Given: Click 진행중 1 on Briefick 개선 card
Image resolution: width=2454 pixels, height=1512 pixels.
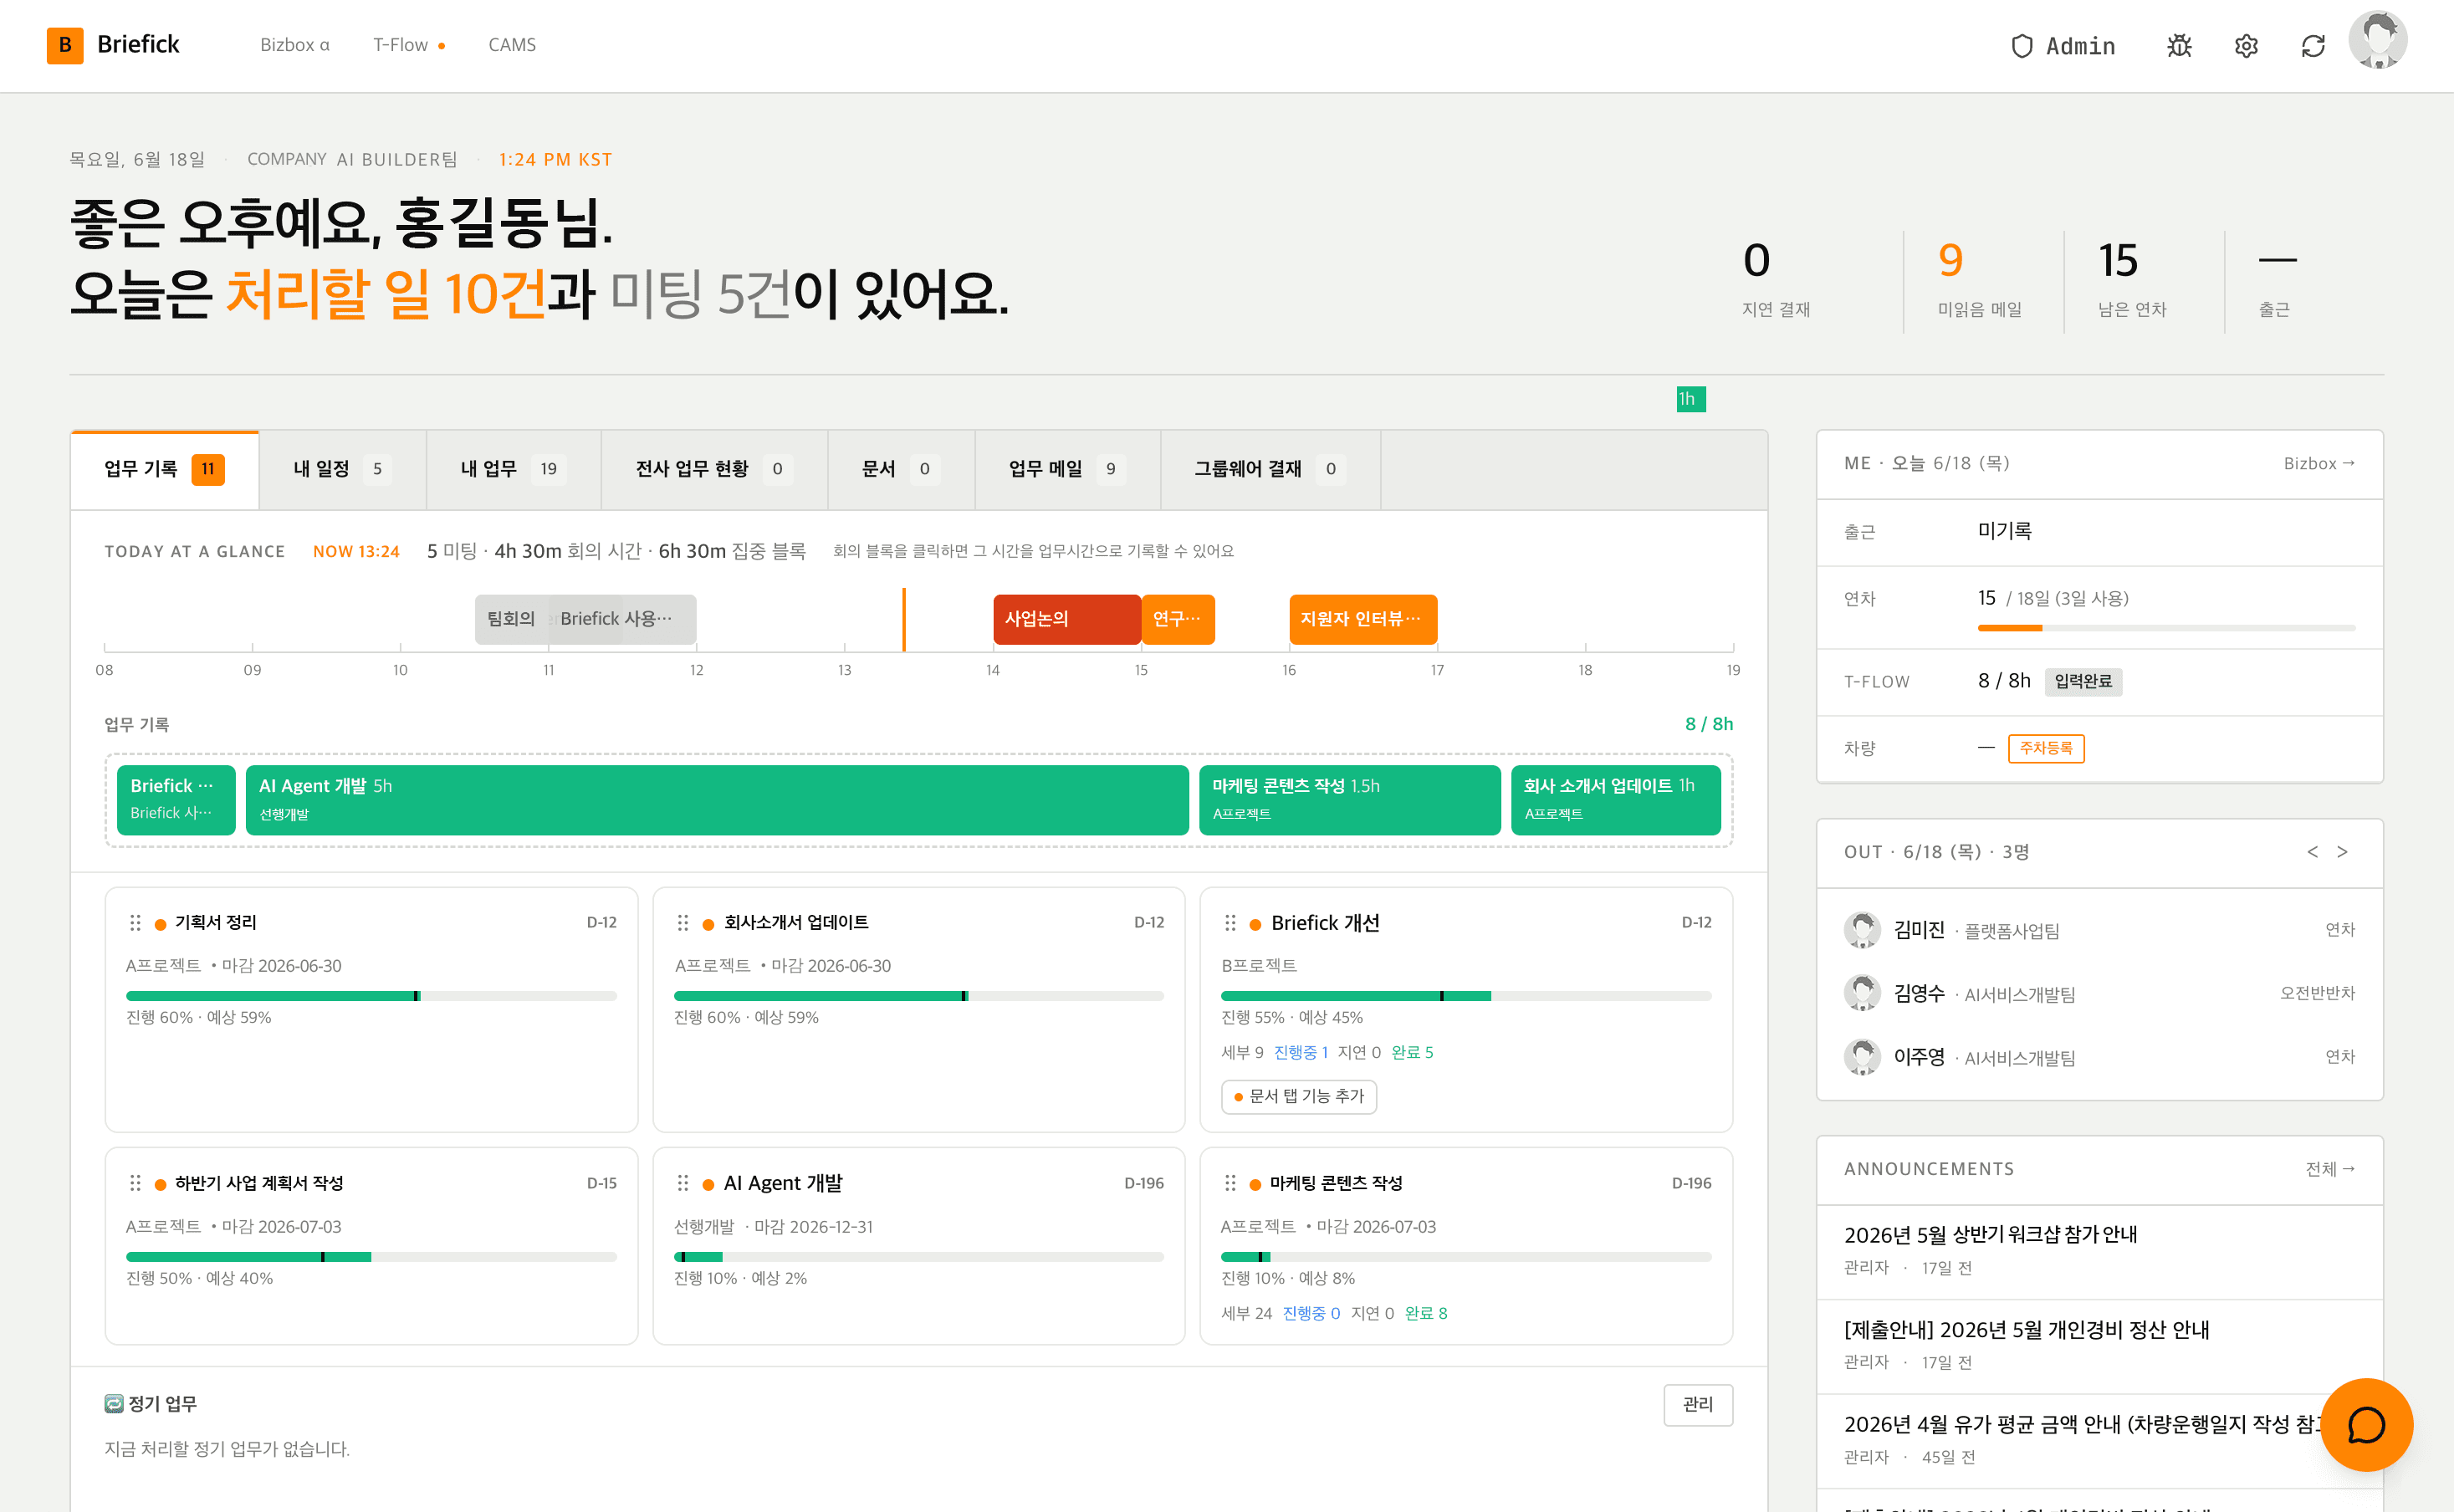Looking at the screenshot, I should tap(1301, 1053).
